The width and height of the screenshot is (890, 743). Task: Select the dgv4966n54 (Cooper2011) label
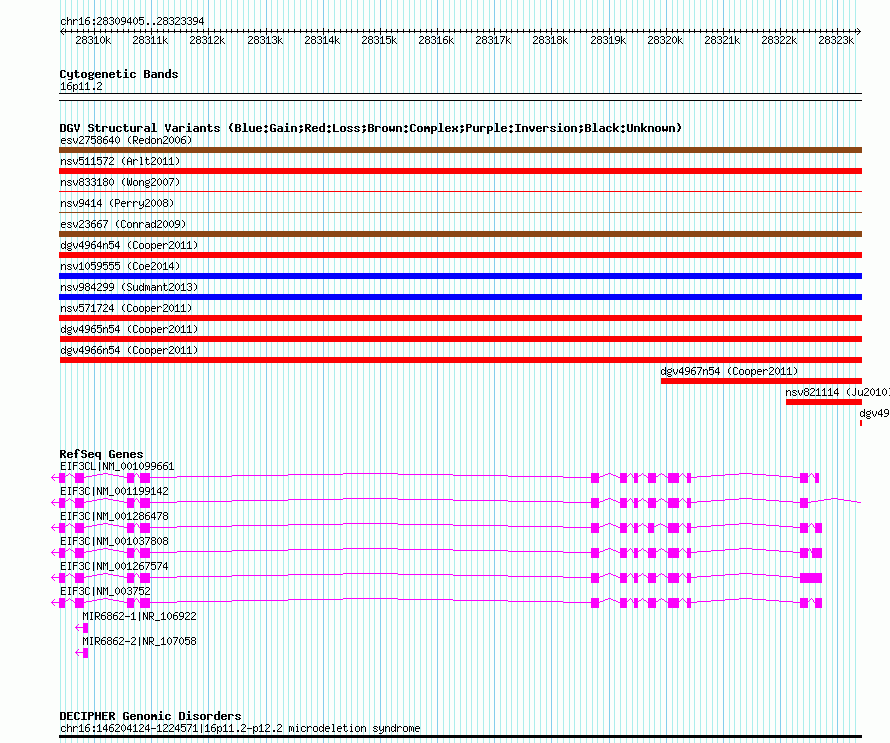tap(129, 350)
